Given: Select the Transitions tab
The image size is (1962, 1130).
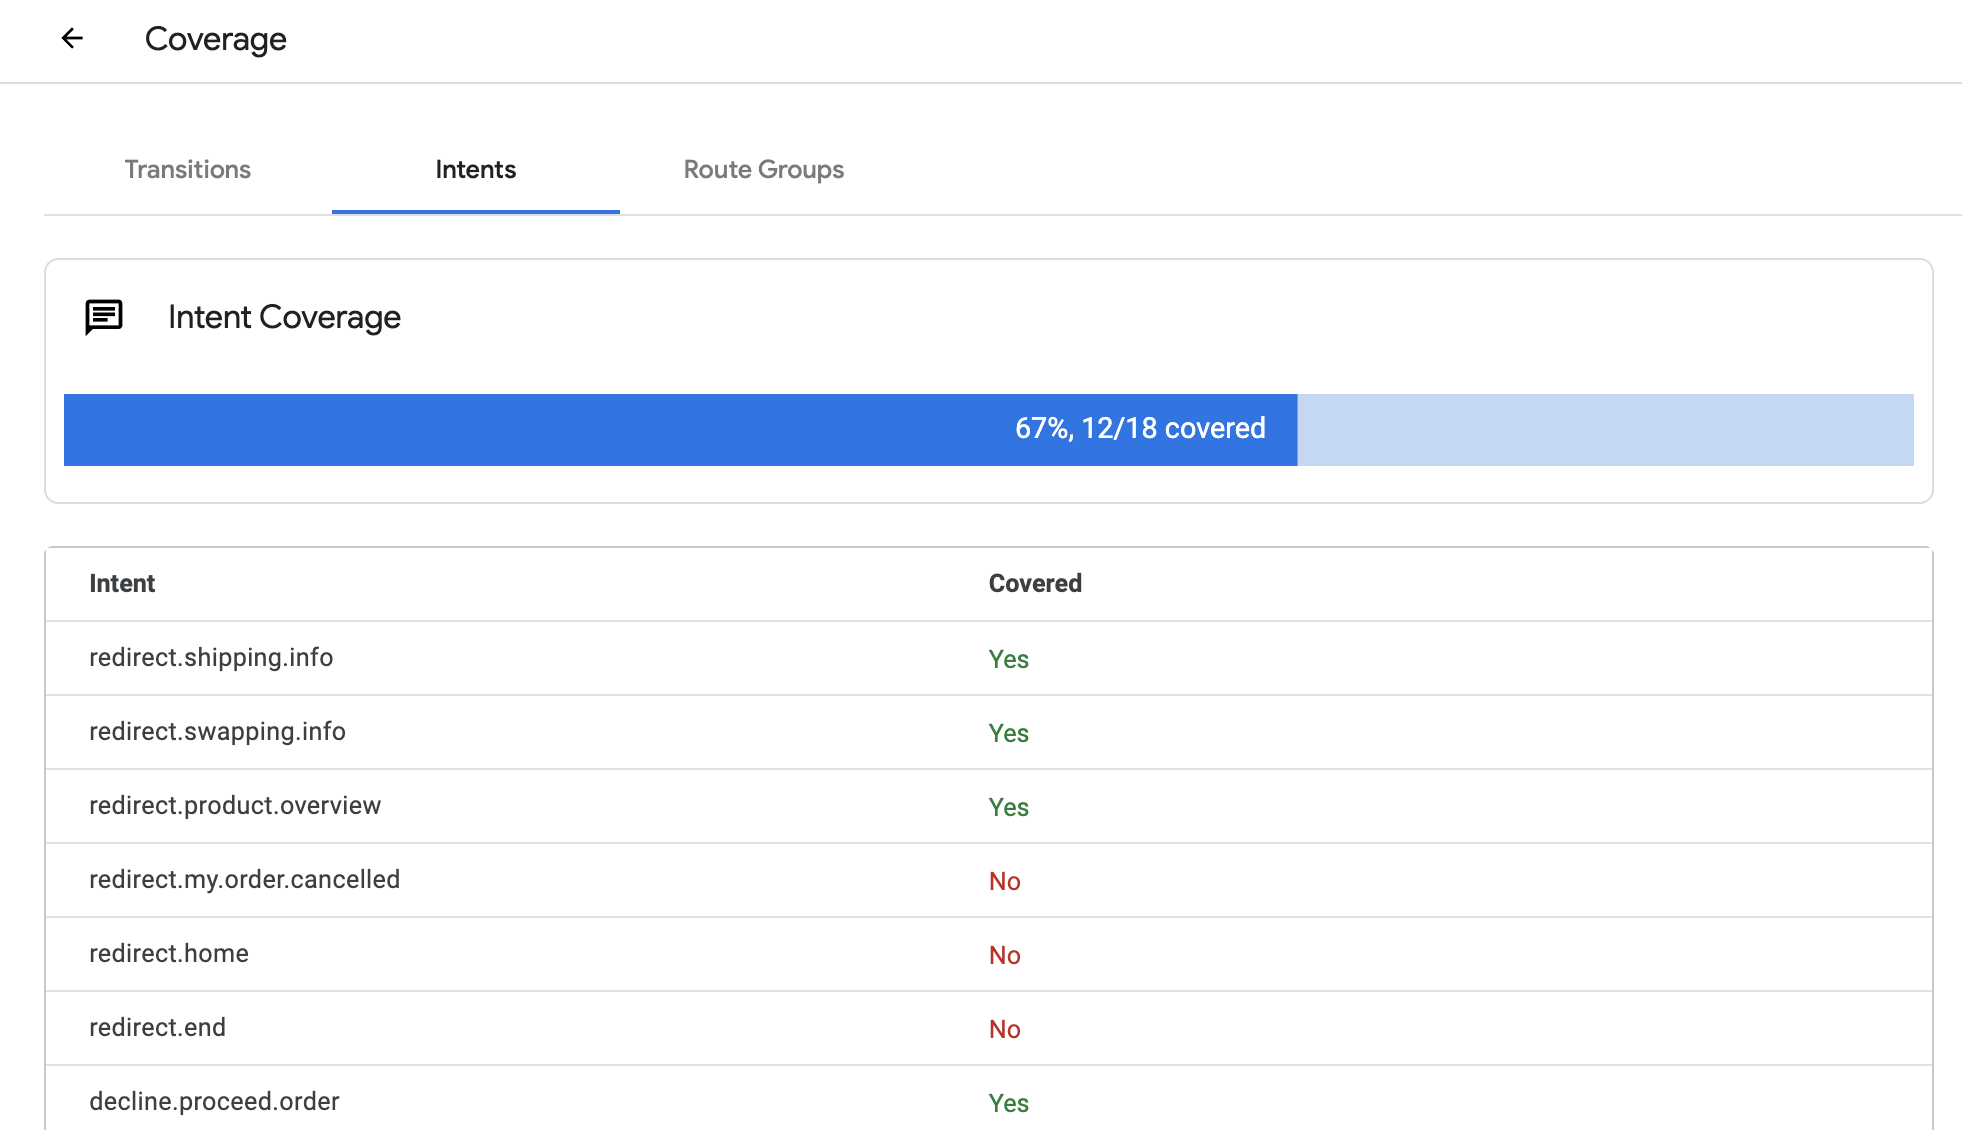Looking at the screenshot, I should [x=189, y=170].
